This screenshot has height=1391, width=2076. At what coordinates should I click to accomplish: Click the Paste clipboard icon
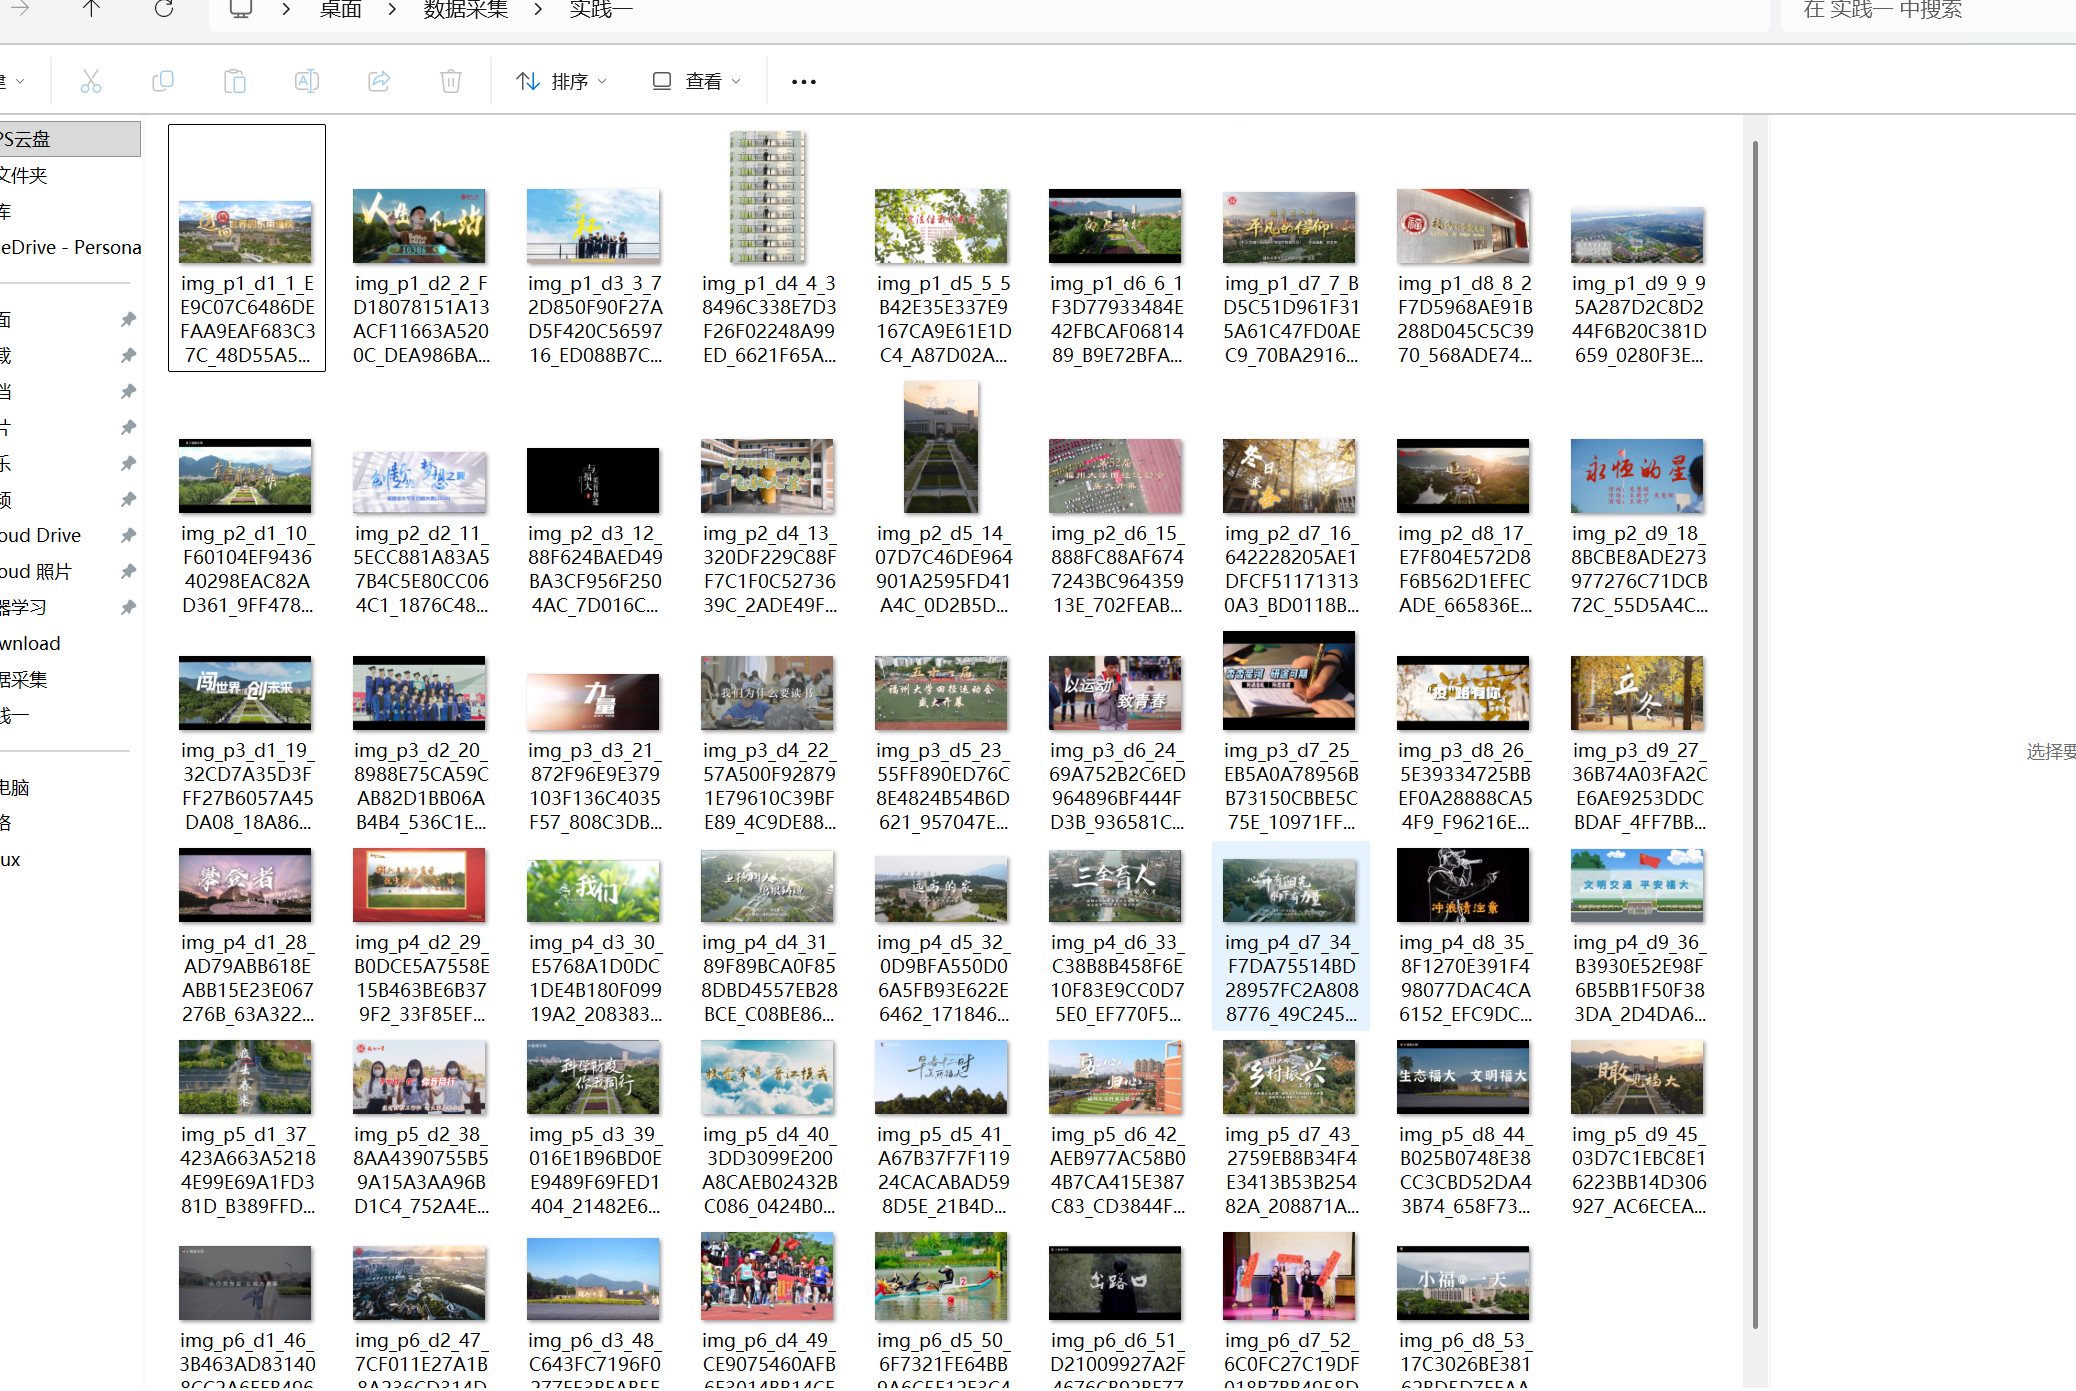(x=235, y=81)
